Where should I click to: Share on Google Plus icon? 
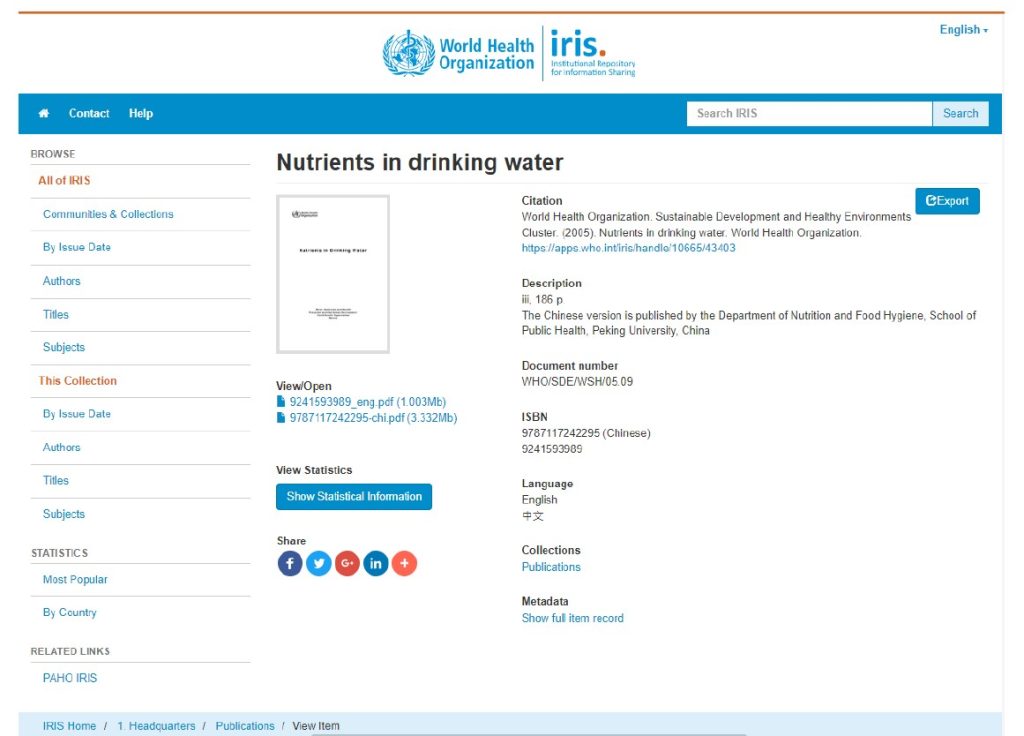[x=347, y=563]
